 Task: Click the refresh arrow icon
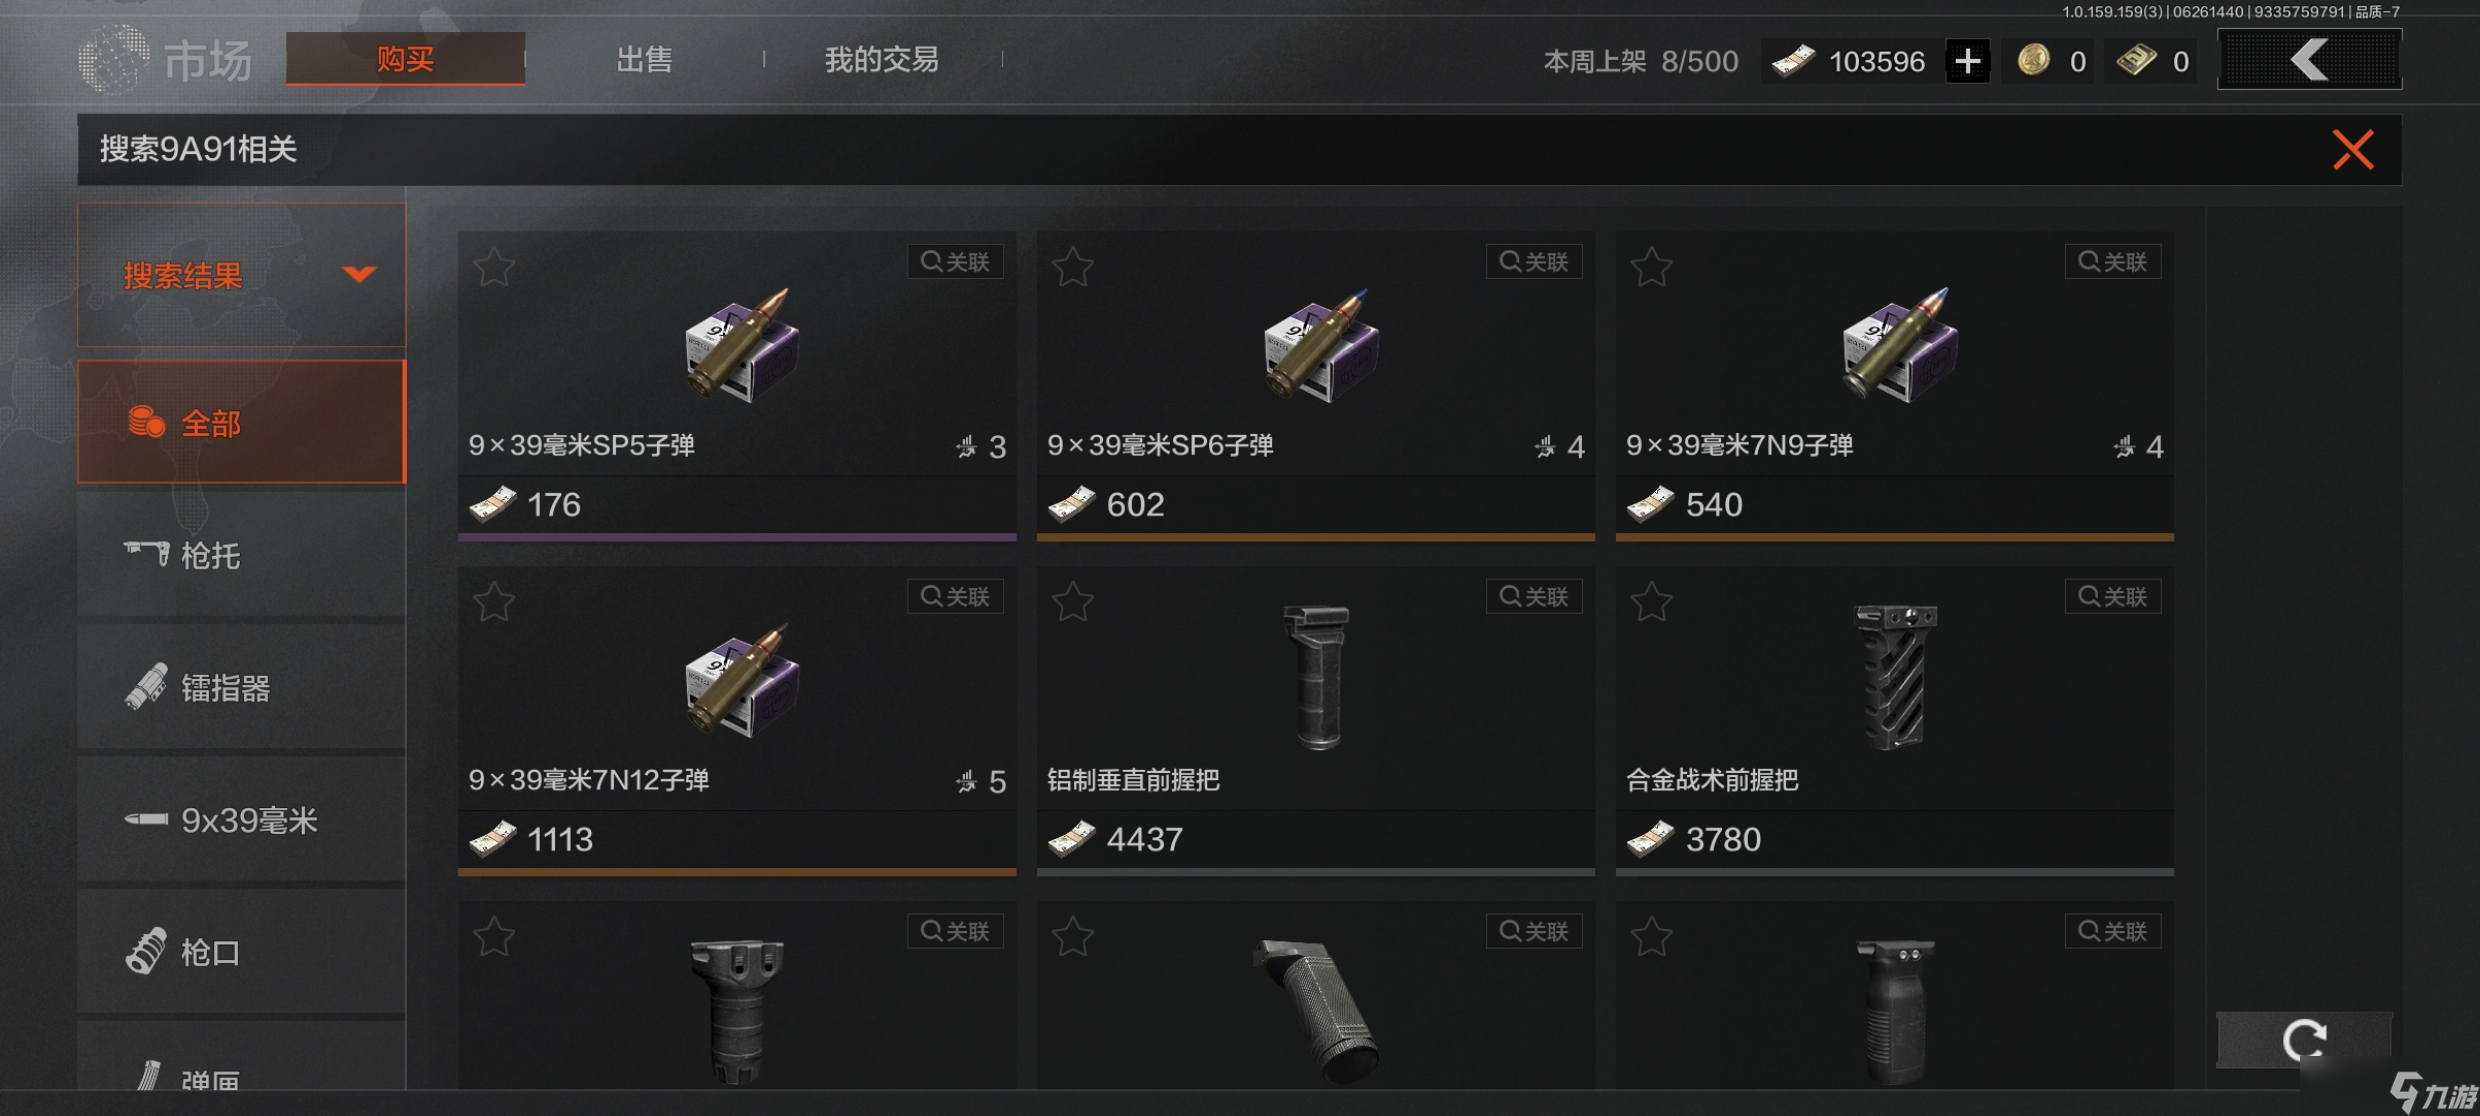pos(2304,1040)
